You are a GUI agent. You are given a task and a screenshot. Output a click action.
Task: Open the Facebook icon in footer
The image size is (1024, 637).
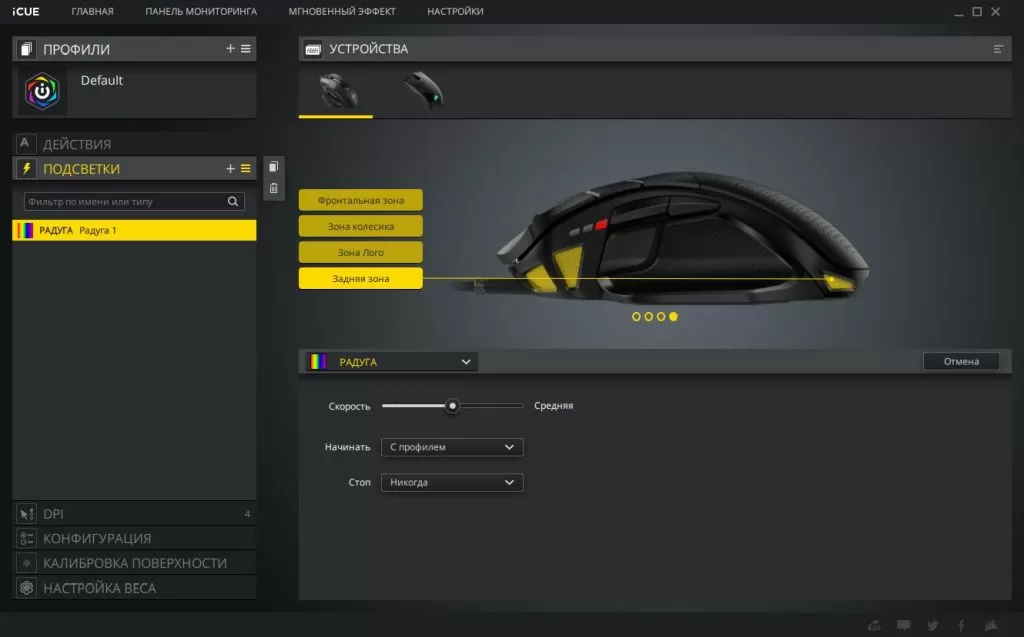961,625
